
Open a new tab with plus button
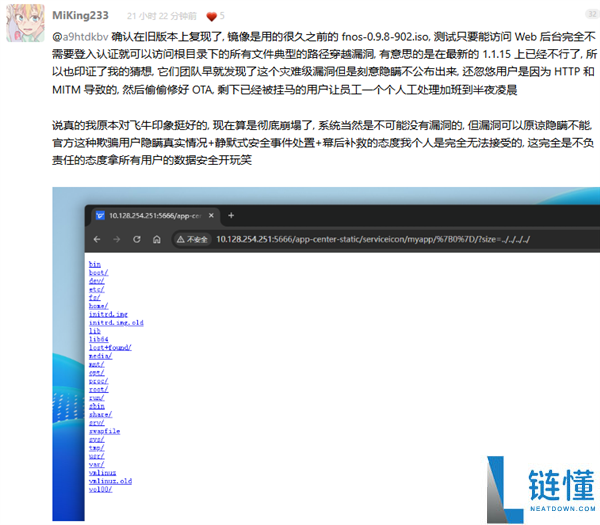click(231, 215)
